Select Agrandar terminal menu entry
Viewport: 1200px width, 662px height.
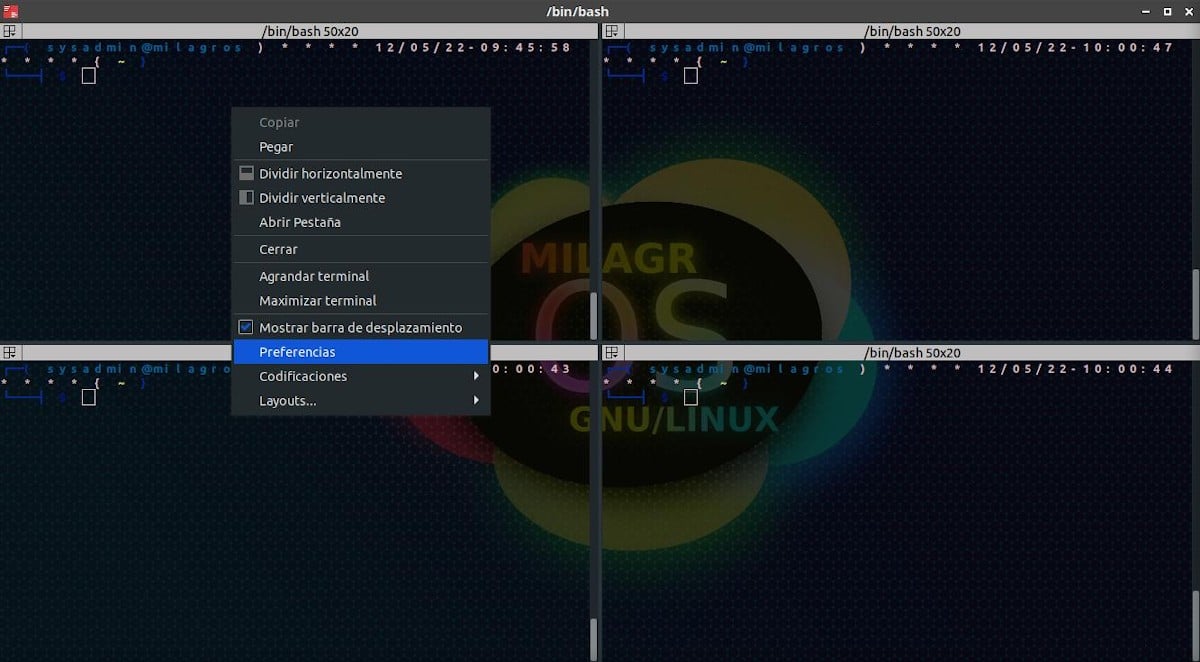pos(361,276)
